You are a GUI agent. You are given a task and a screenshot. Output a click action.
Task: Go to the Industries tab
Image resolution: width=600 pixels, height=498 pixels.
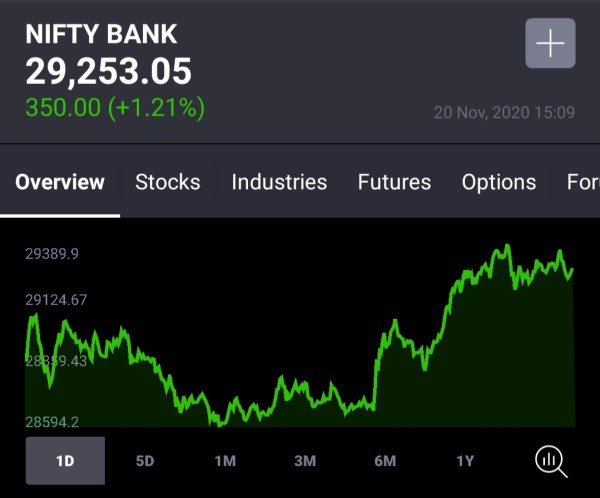[279, 182]
